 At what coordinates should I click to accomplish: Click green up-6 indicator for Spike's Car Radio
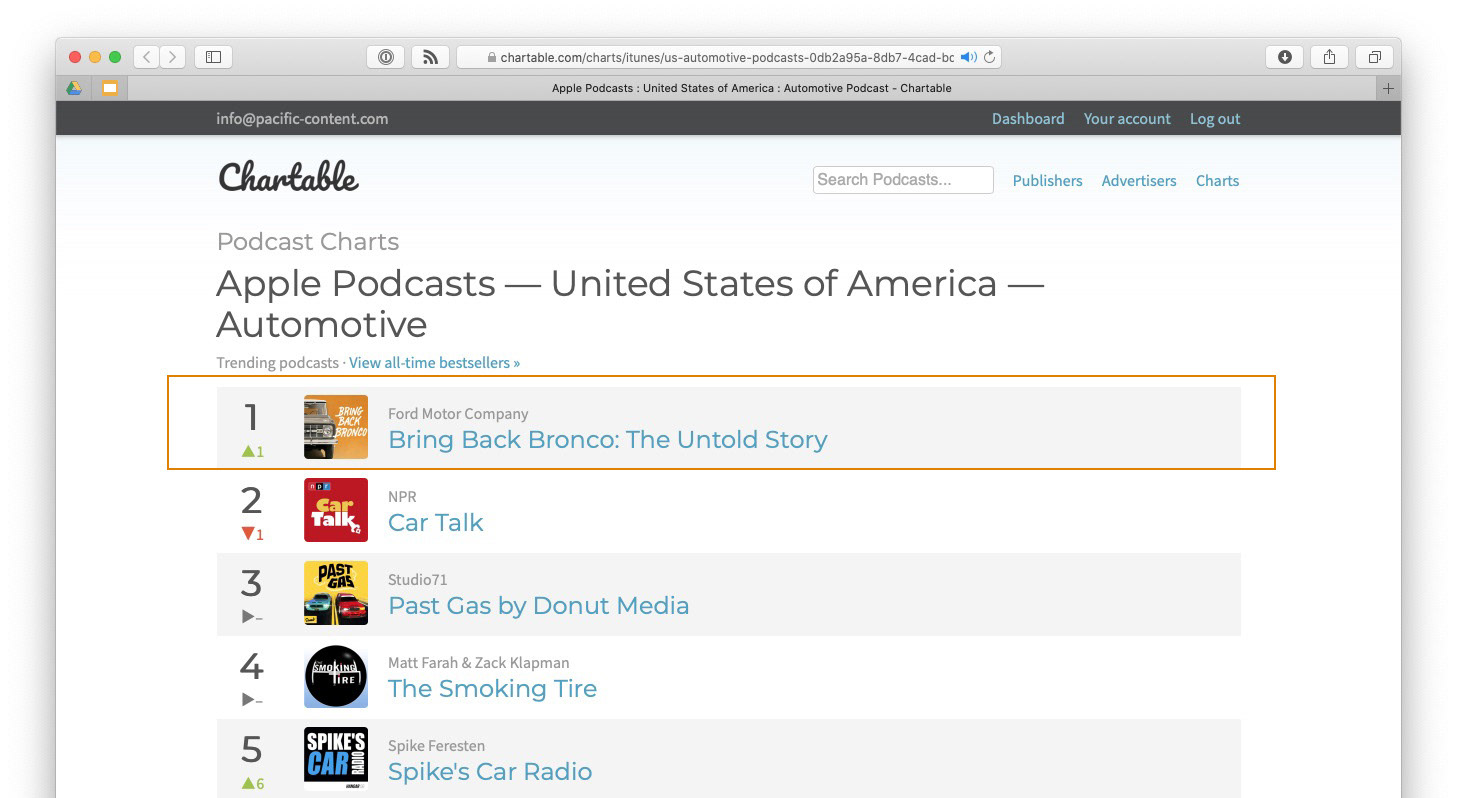point(252,783)
